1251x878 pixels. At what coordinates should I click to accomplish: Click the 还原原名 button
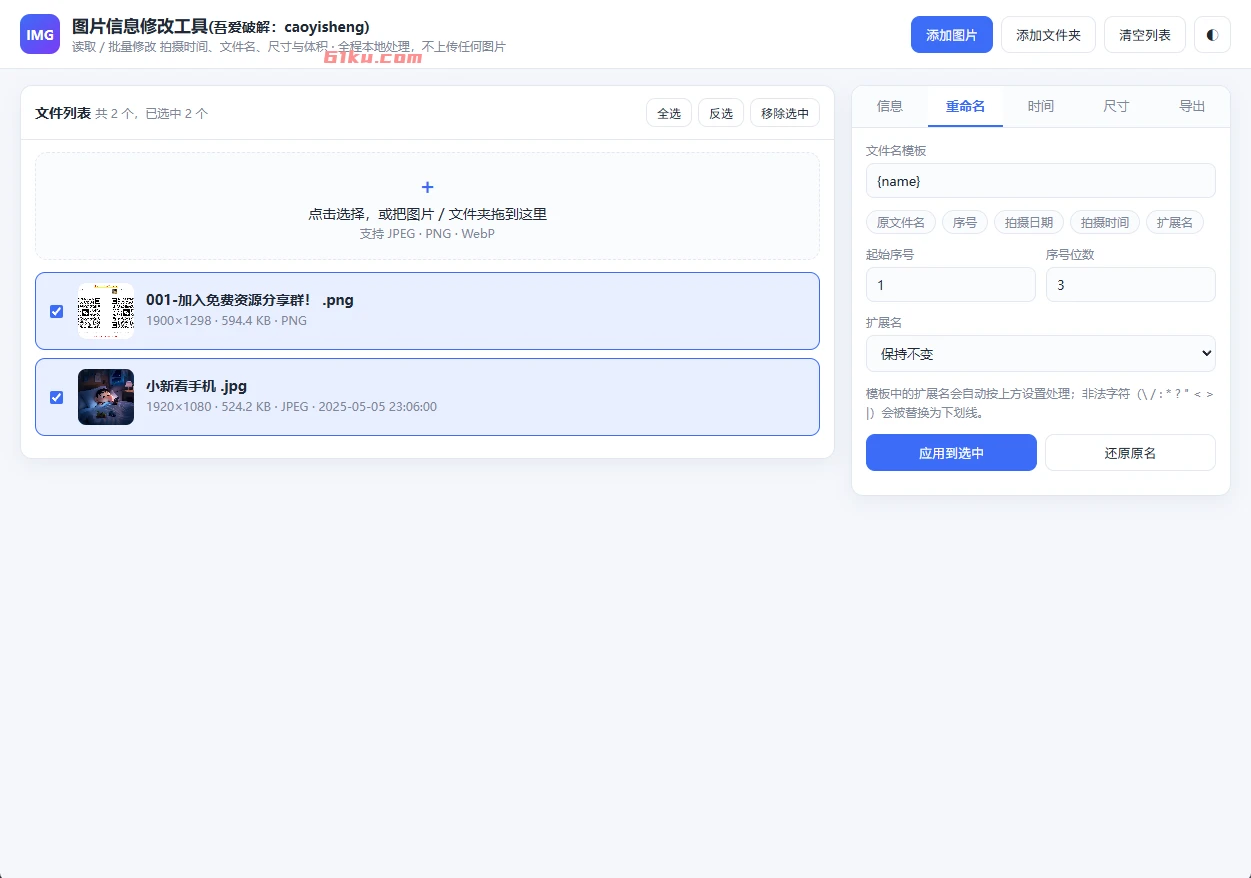[1130, 453]
